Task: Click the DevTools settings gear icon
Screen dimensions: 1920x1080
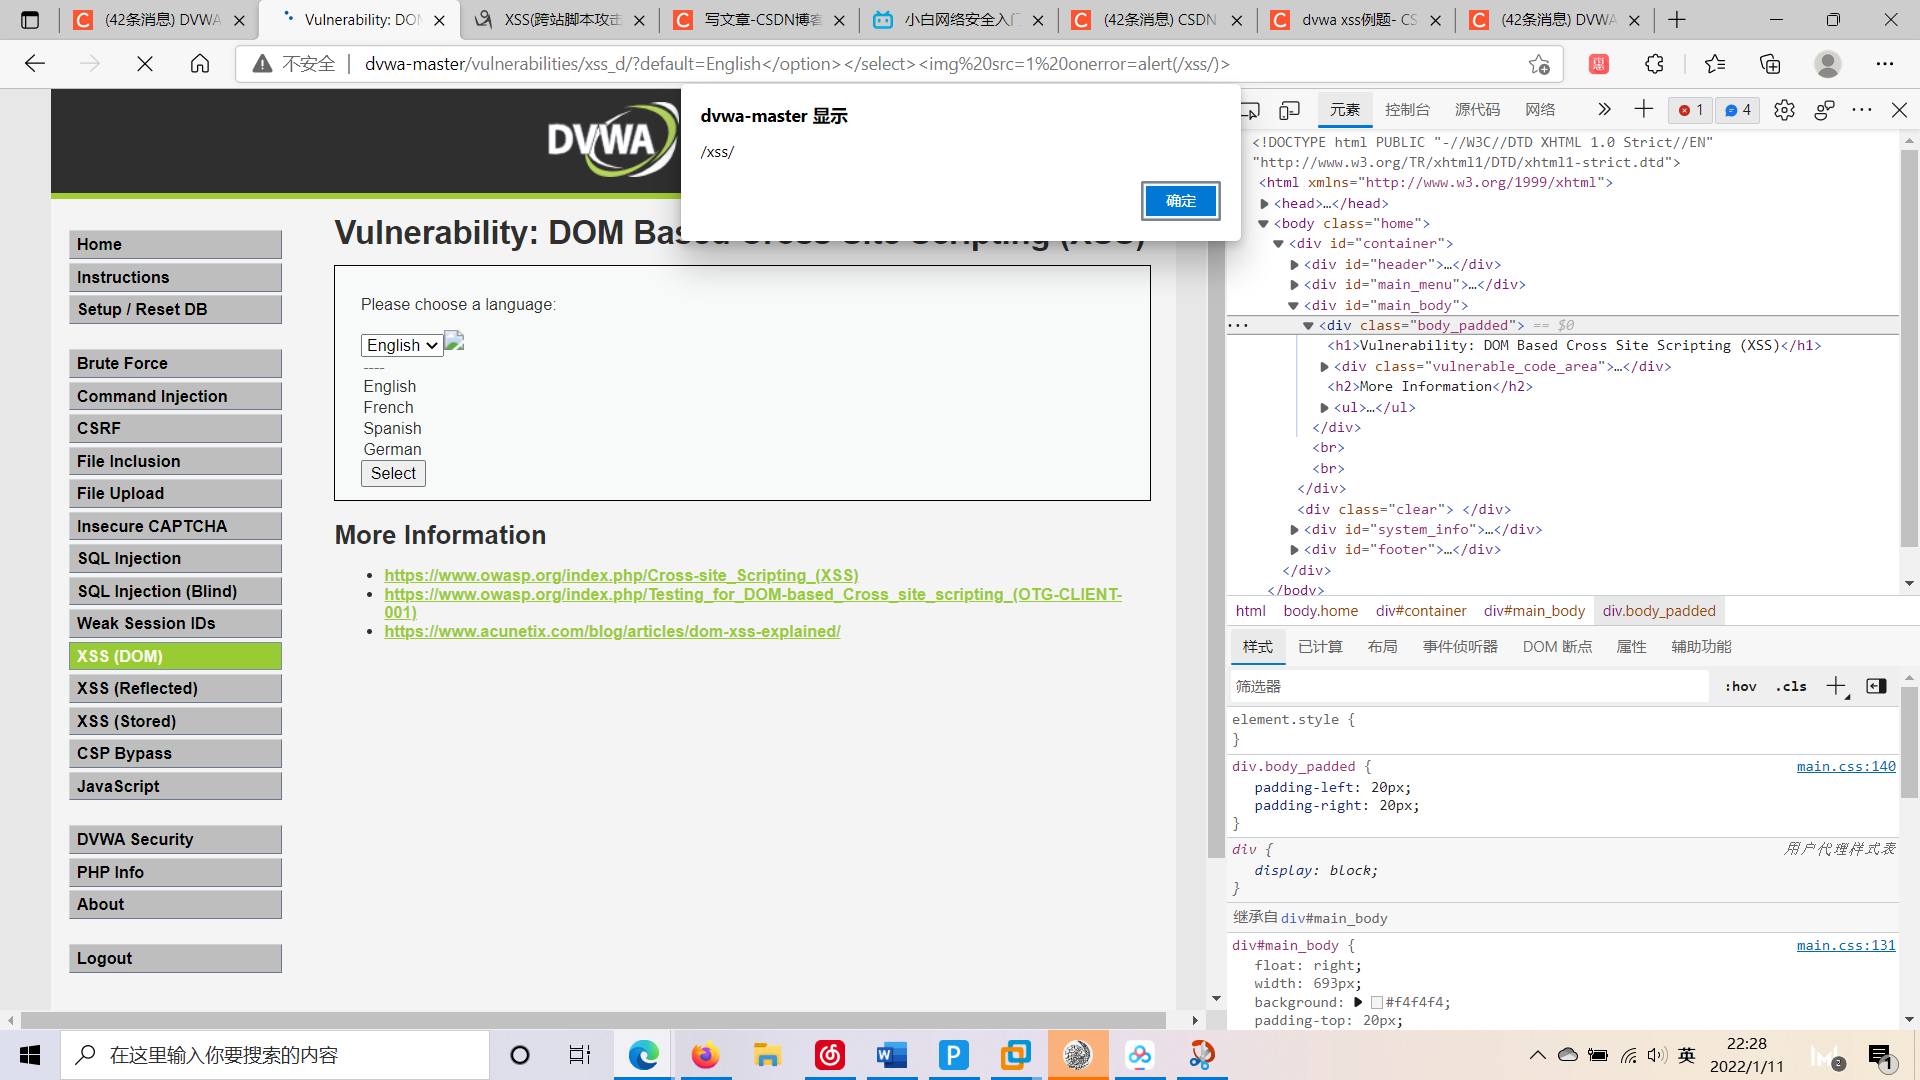Action: point(1784,110)
